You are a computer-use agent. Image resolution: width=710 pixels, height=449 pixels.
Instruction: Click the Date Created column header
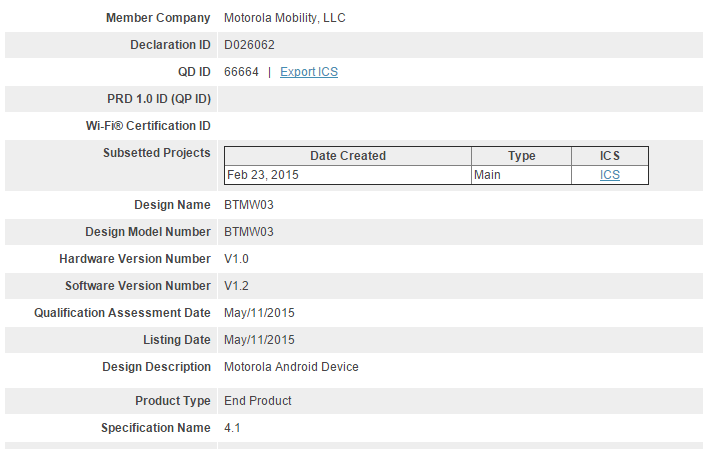(348, 156)
